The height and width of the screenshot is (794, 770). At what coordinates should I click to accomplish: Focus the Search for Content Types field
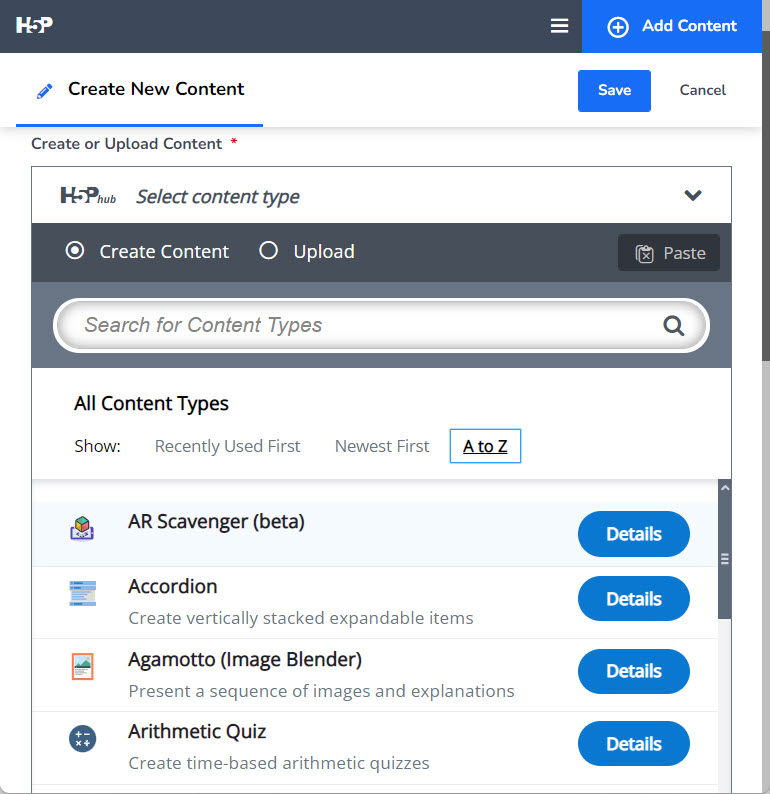point(381,326)
